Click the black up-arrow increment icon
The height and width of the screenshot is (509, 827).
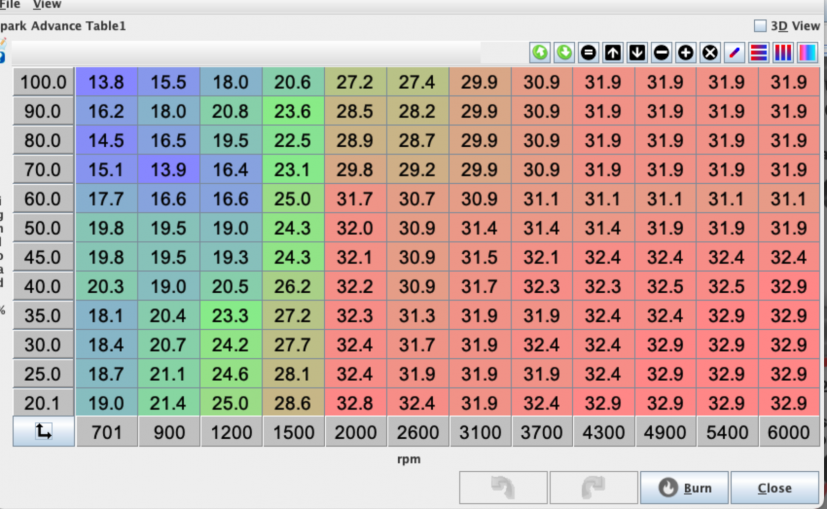(613, 52)
